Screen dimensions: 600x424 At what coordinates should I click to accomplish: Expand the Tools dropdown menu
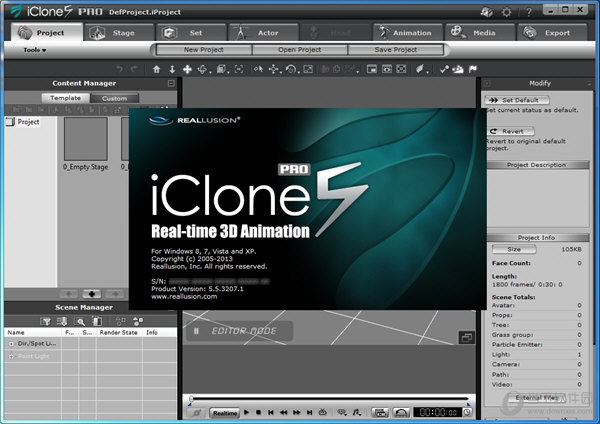tap(35, 49)
